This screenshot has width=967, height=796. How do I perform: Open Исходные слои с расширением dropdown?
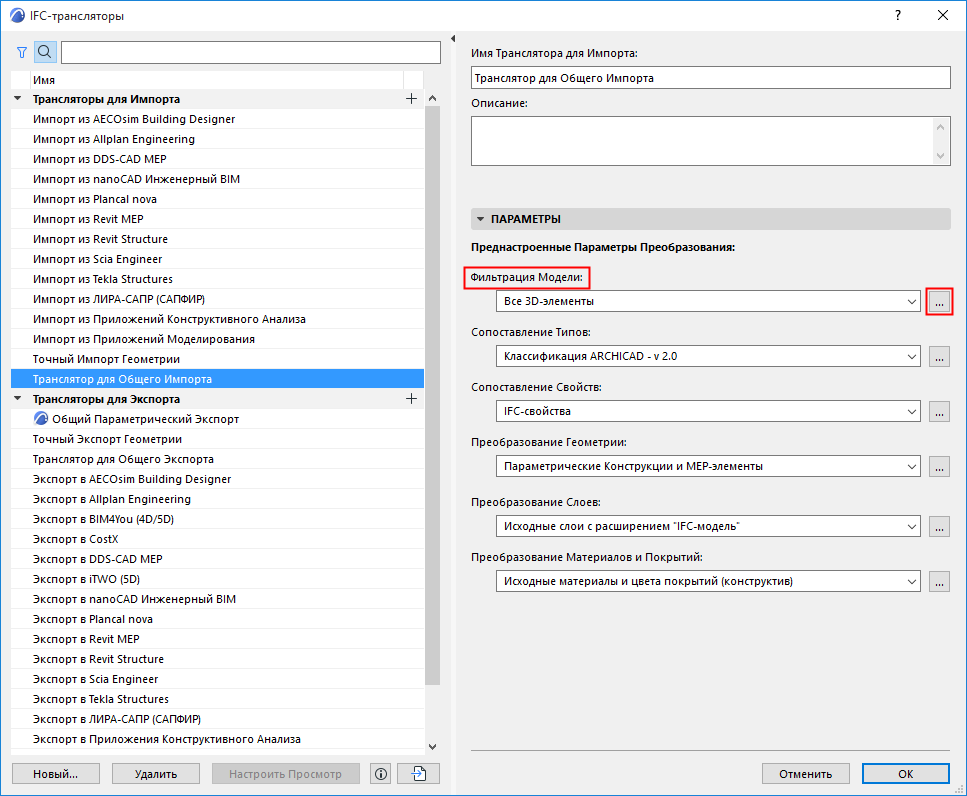click(708, 527)
